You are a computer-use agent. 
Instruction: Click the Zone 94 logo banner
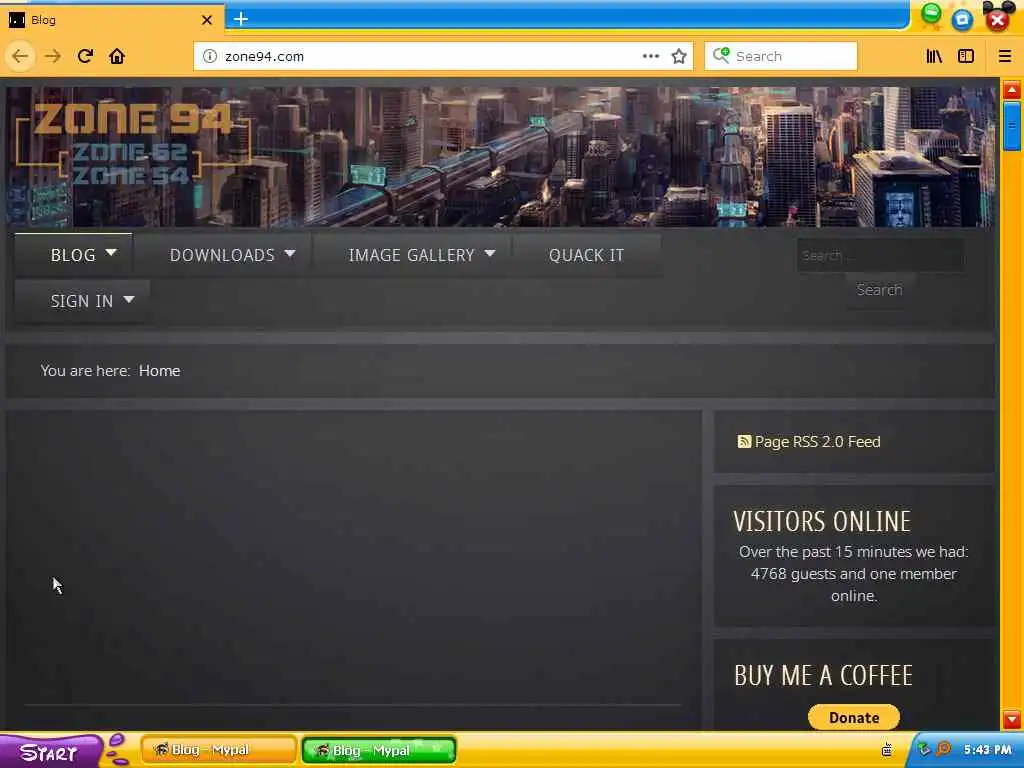(x=134, y=145)
